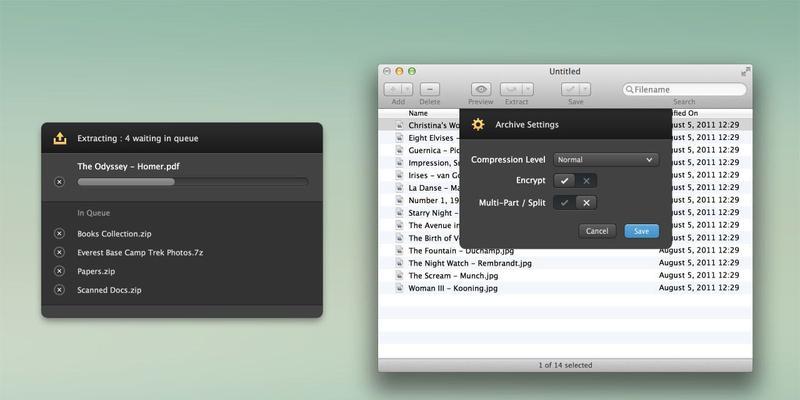This screenshot has height=400, width=800.
Task: Disable Encrypt with the X toggle
Action: (587, 181)
